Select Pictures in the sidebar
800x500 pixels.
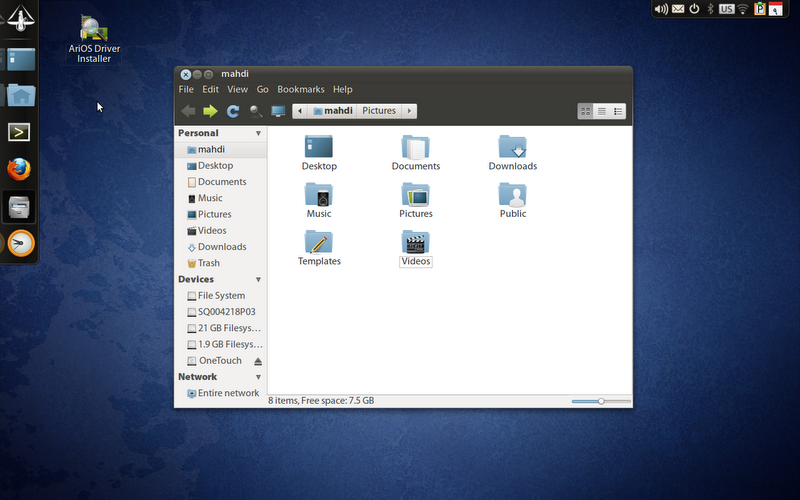point(220,215)
